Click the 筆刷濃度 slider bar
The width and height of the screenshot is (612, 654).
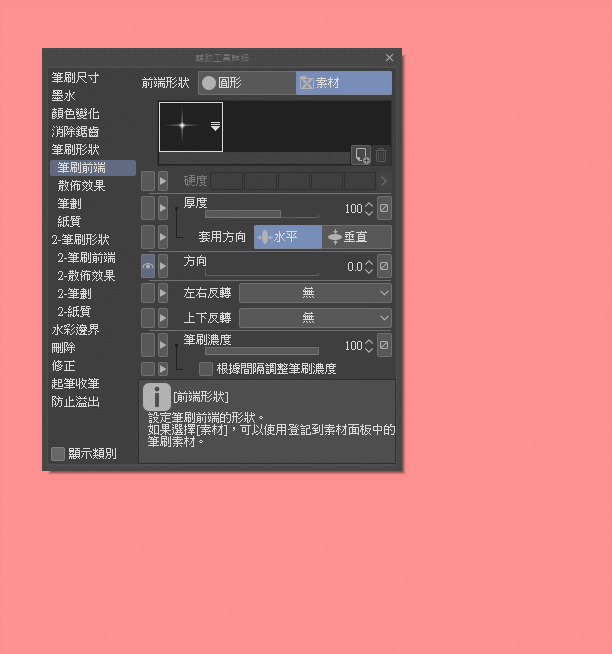(x=262, y=351)
